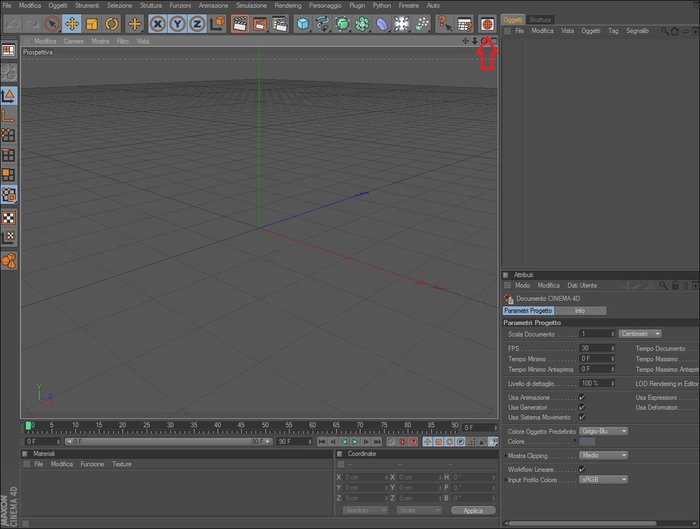Open the globe content browser icon
The width and height of the screenshot is (700, 529).
coord(487,24)
